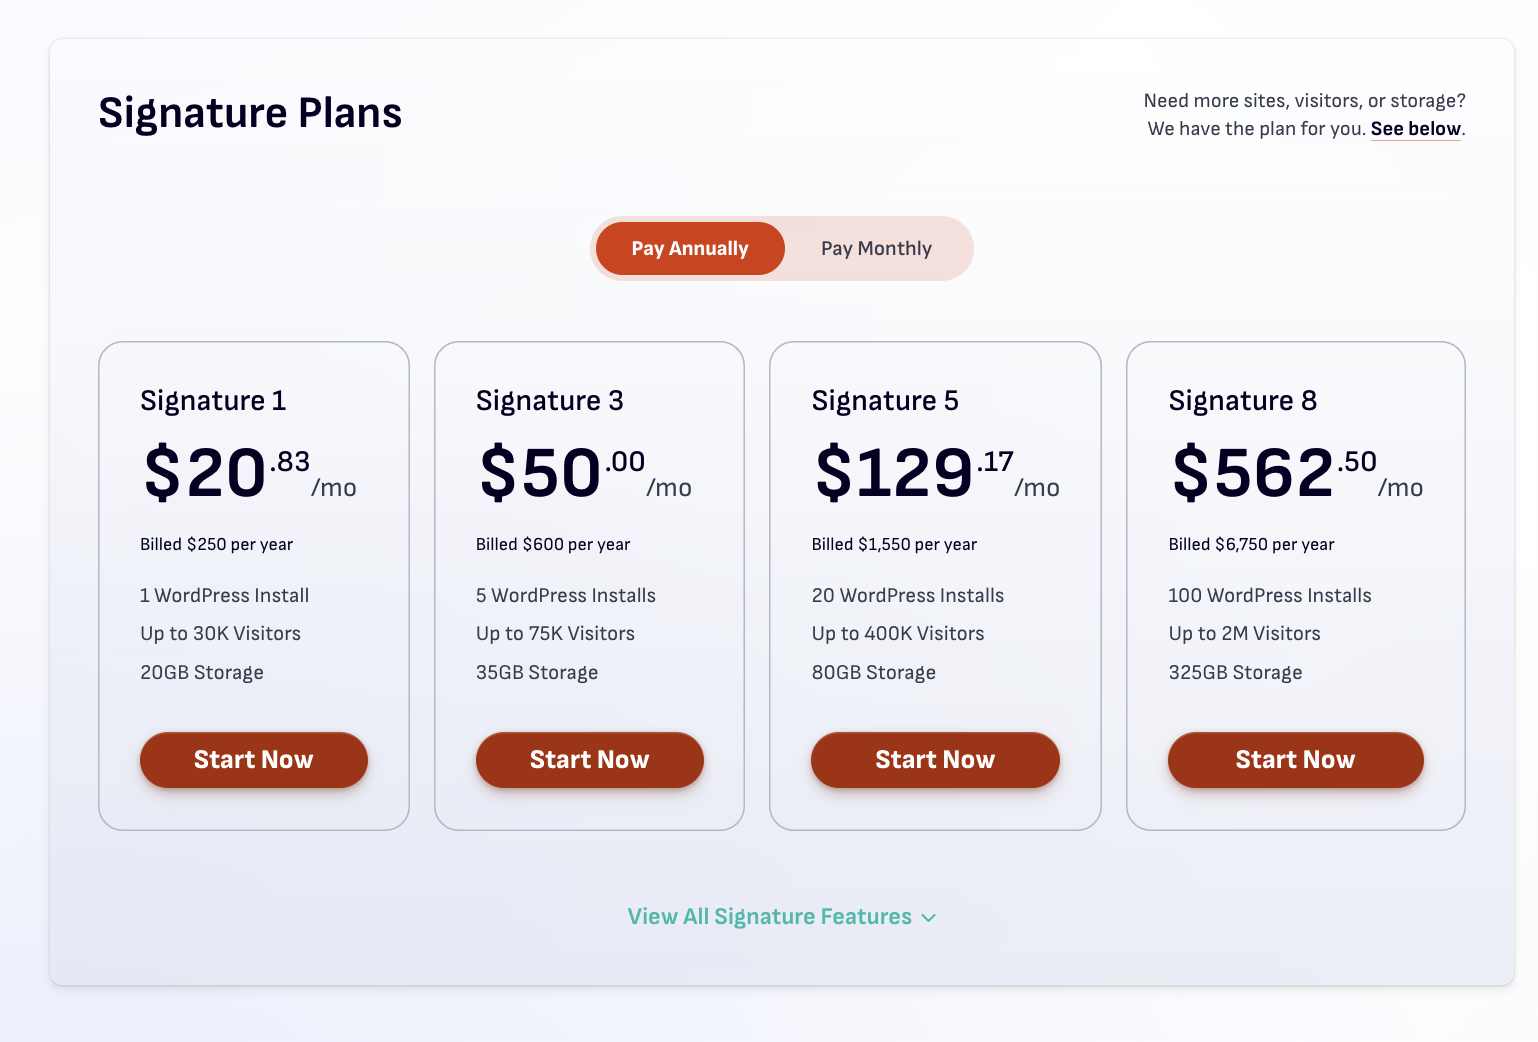Click Start Now for Signature 8
The width and height of the screenshot is (1538, 1042).
[1295, 760]
